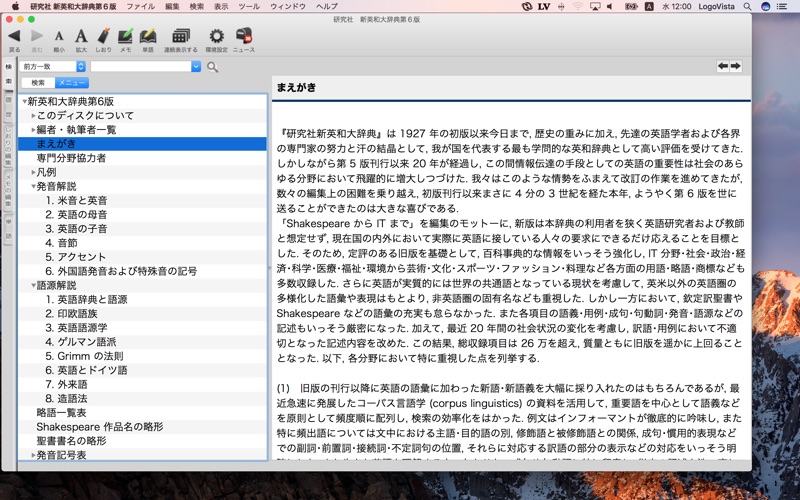Select the 検索 vertical side tab

pos(9,74)
